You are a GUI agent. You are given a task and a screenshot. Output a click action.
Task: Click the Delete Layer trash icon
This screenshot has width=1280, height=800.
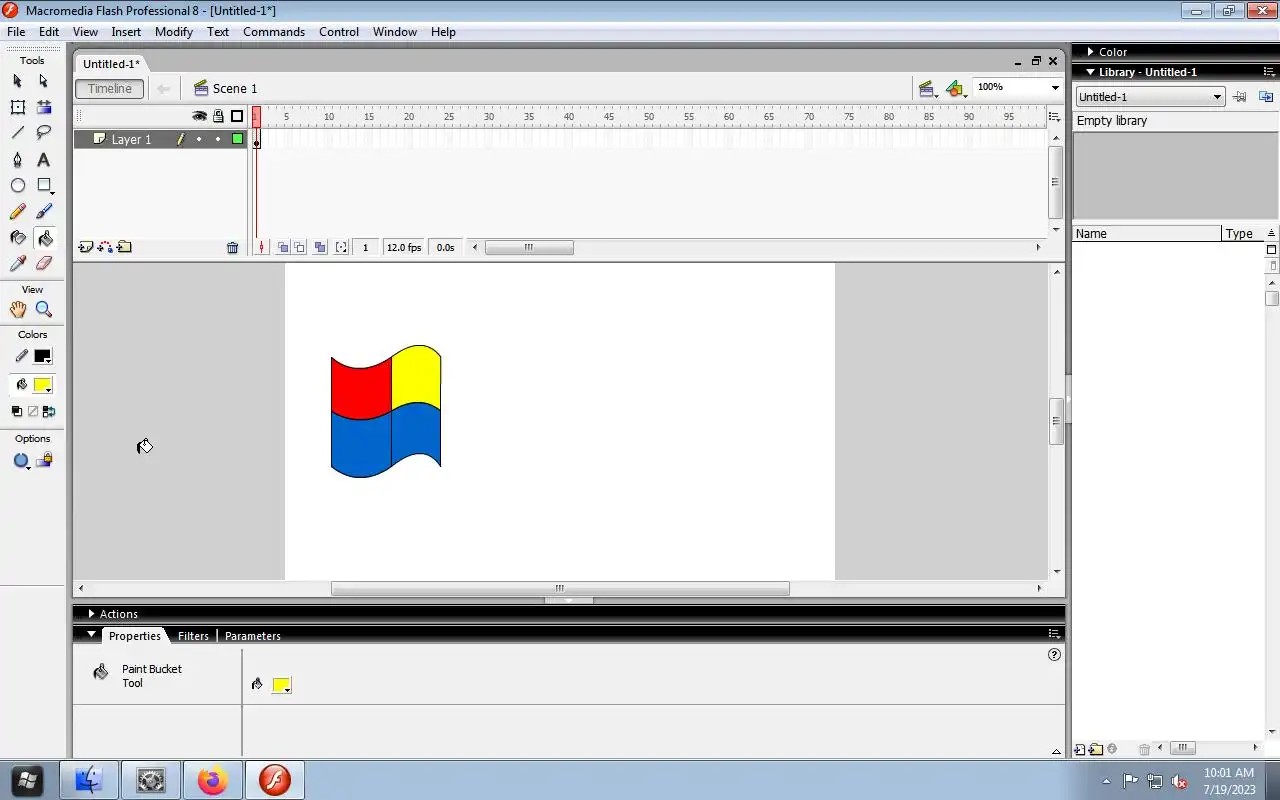coord(232,248)
